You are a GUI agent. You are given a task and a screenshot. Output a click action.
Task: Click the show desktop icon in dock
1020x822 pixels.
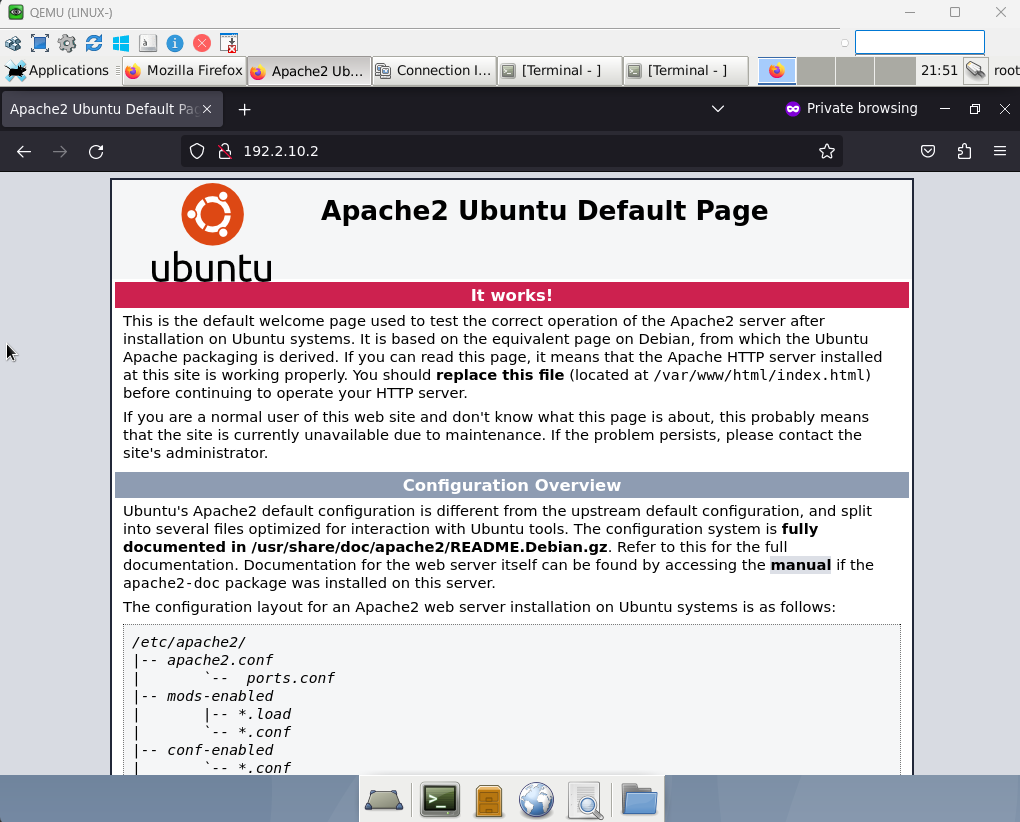384,799
